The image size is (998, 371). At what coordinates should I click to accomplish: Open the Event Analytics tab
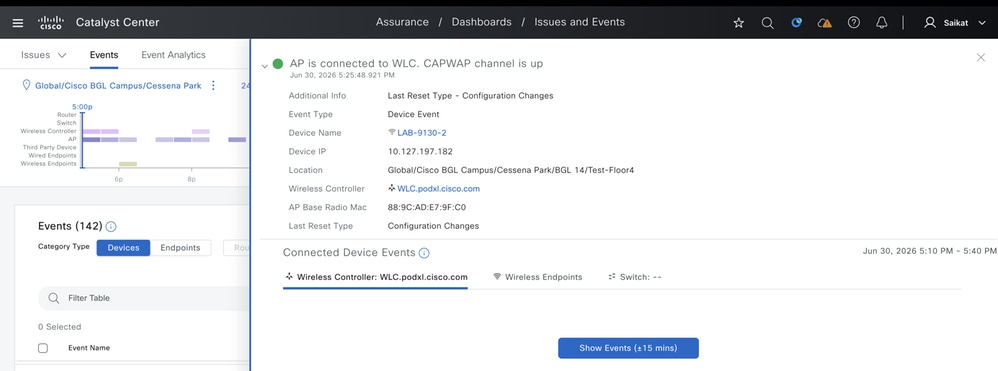[x=173, y=55]
